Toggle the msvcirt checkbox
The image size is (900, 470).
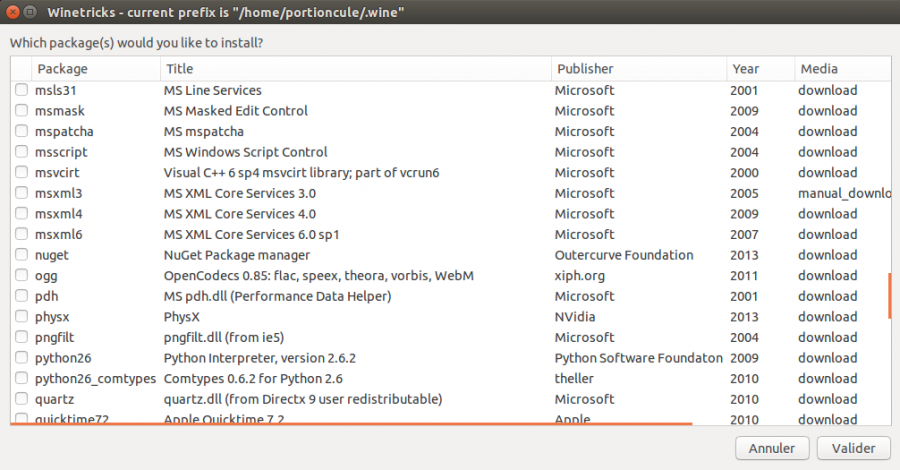coord(21,172)
